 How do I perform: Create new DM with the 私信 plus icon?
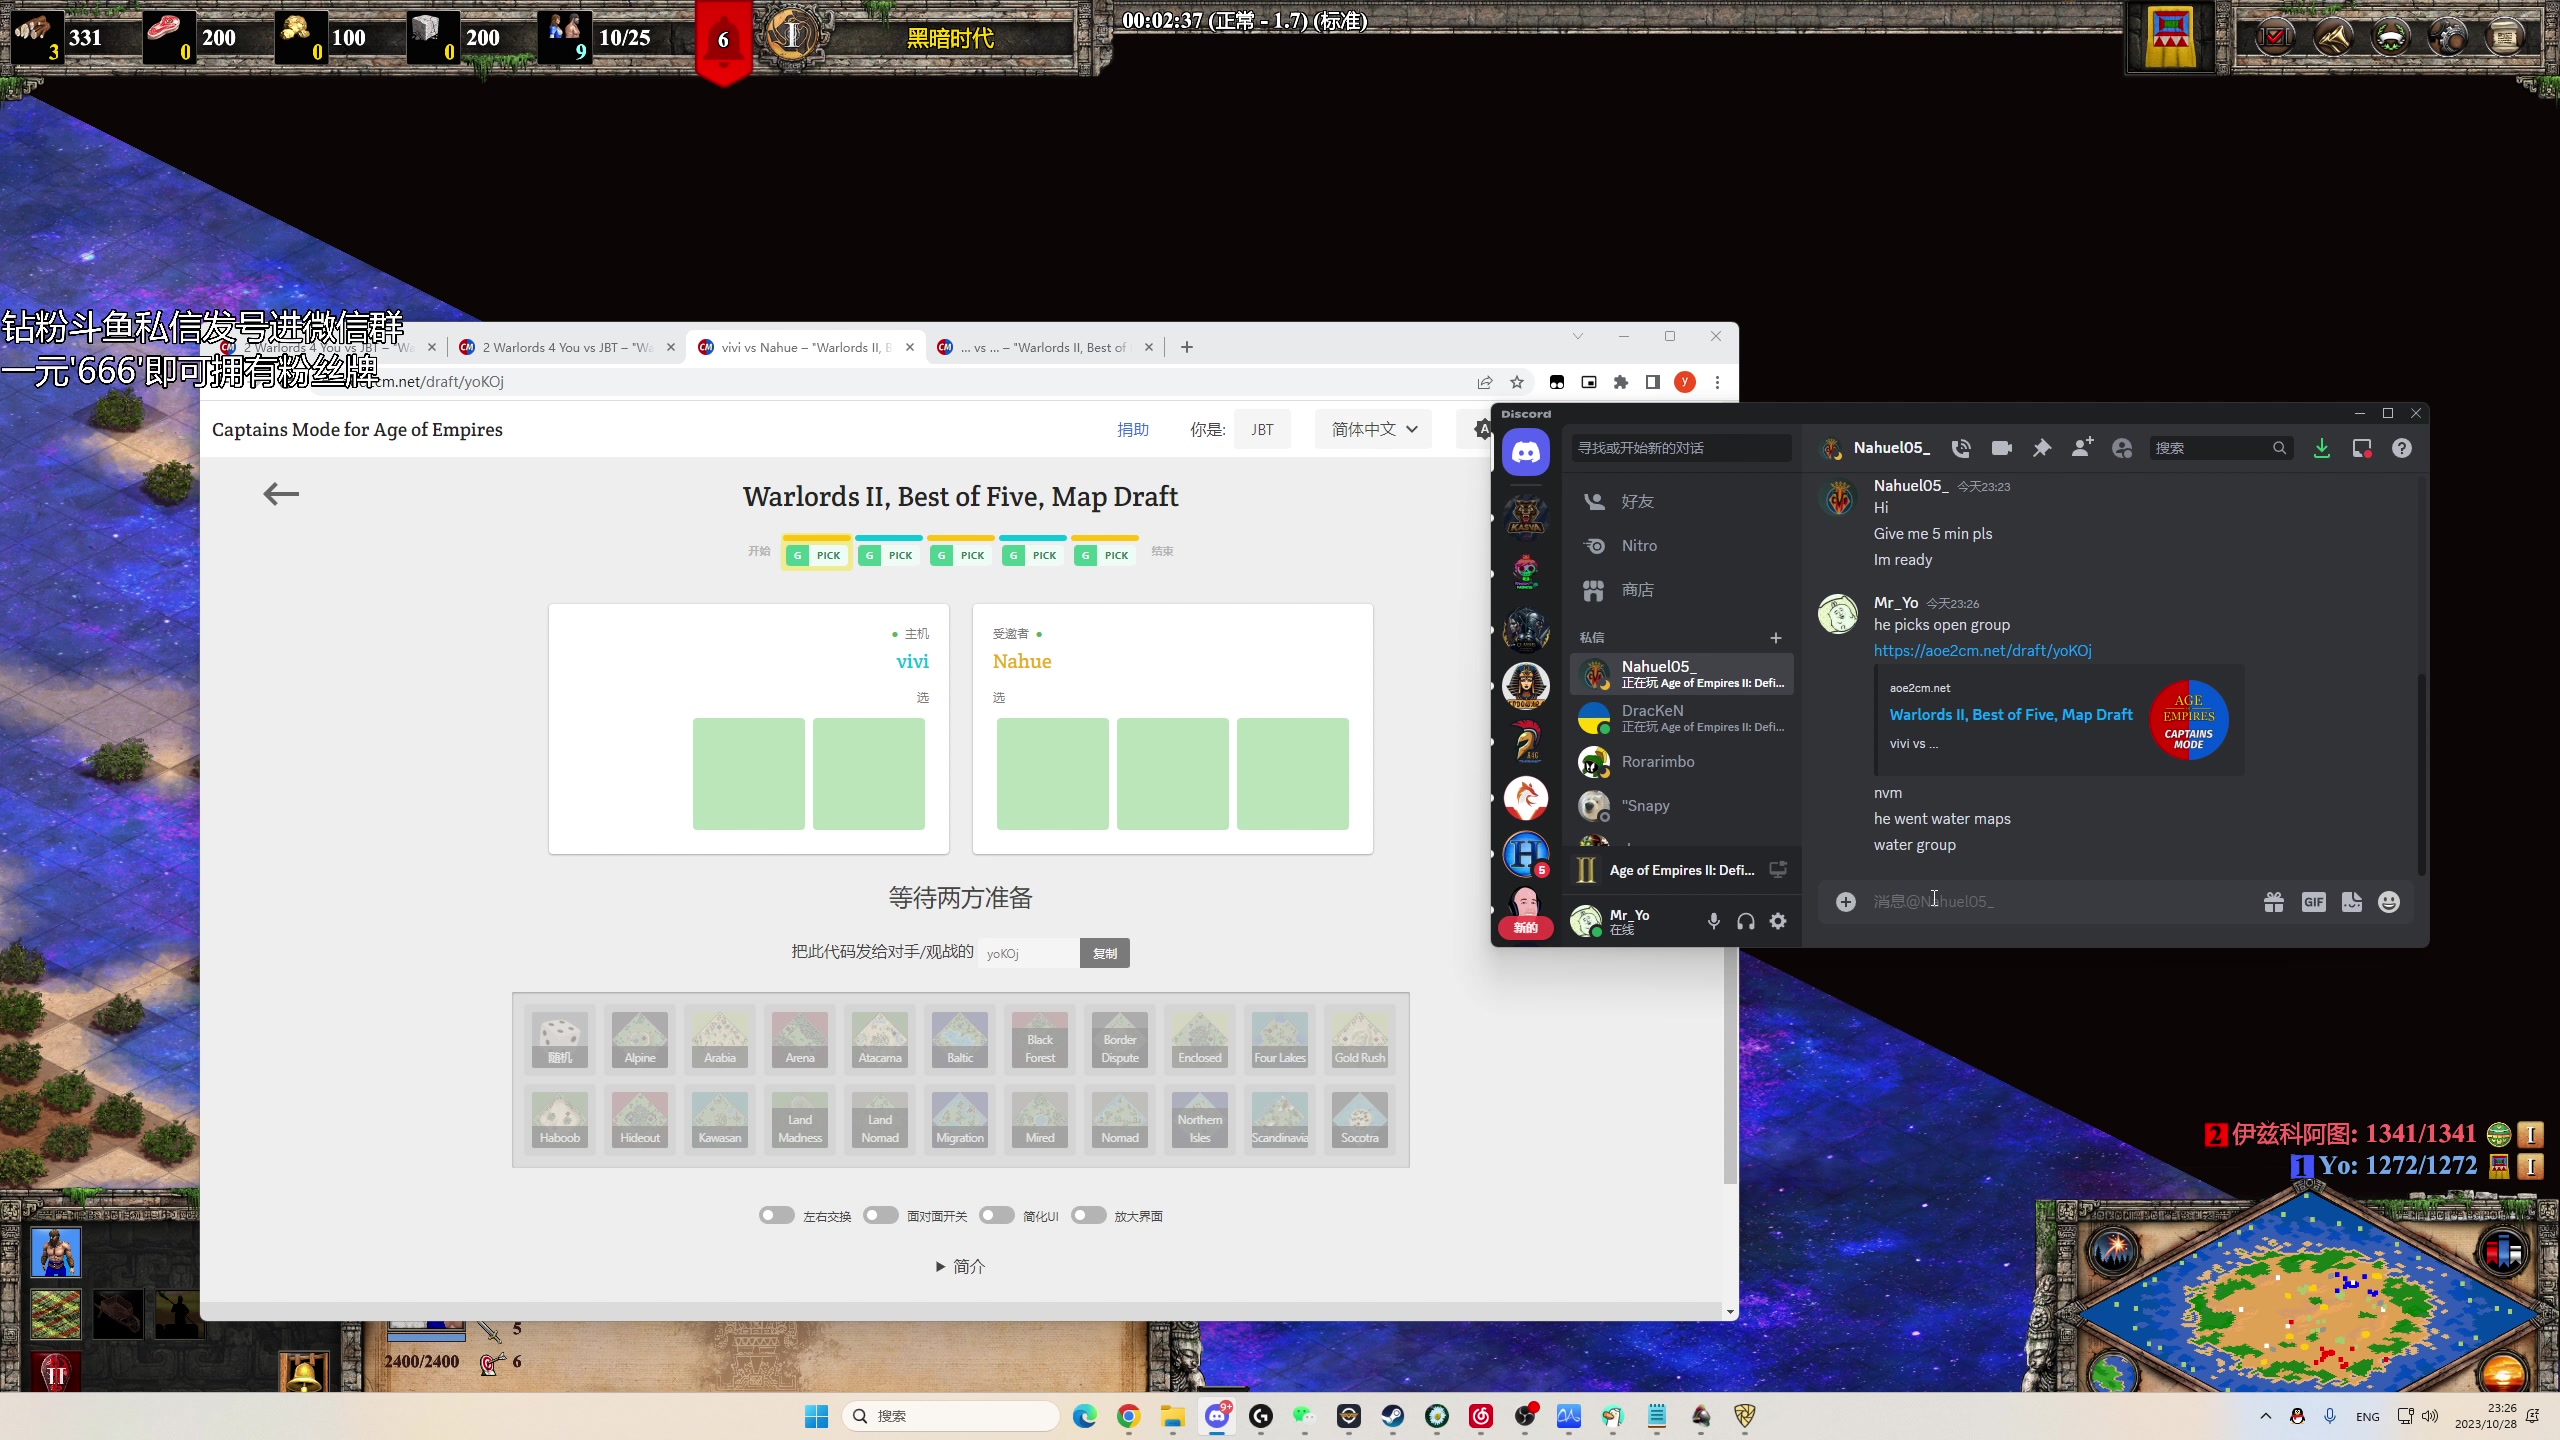[1776, 637]
